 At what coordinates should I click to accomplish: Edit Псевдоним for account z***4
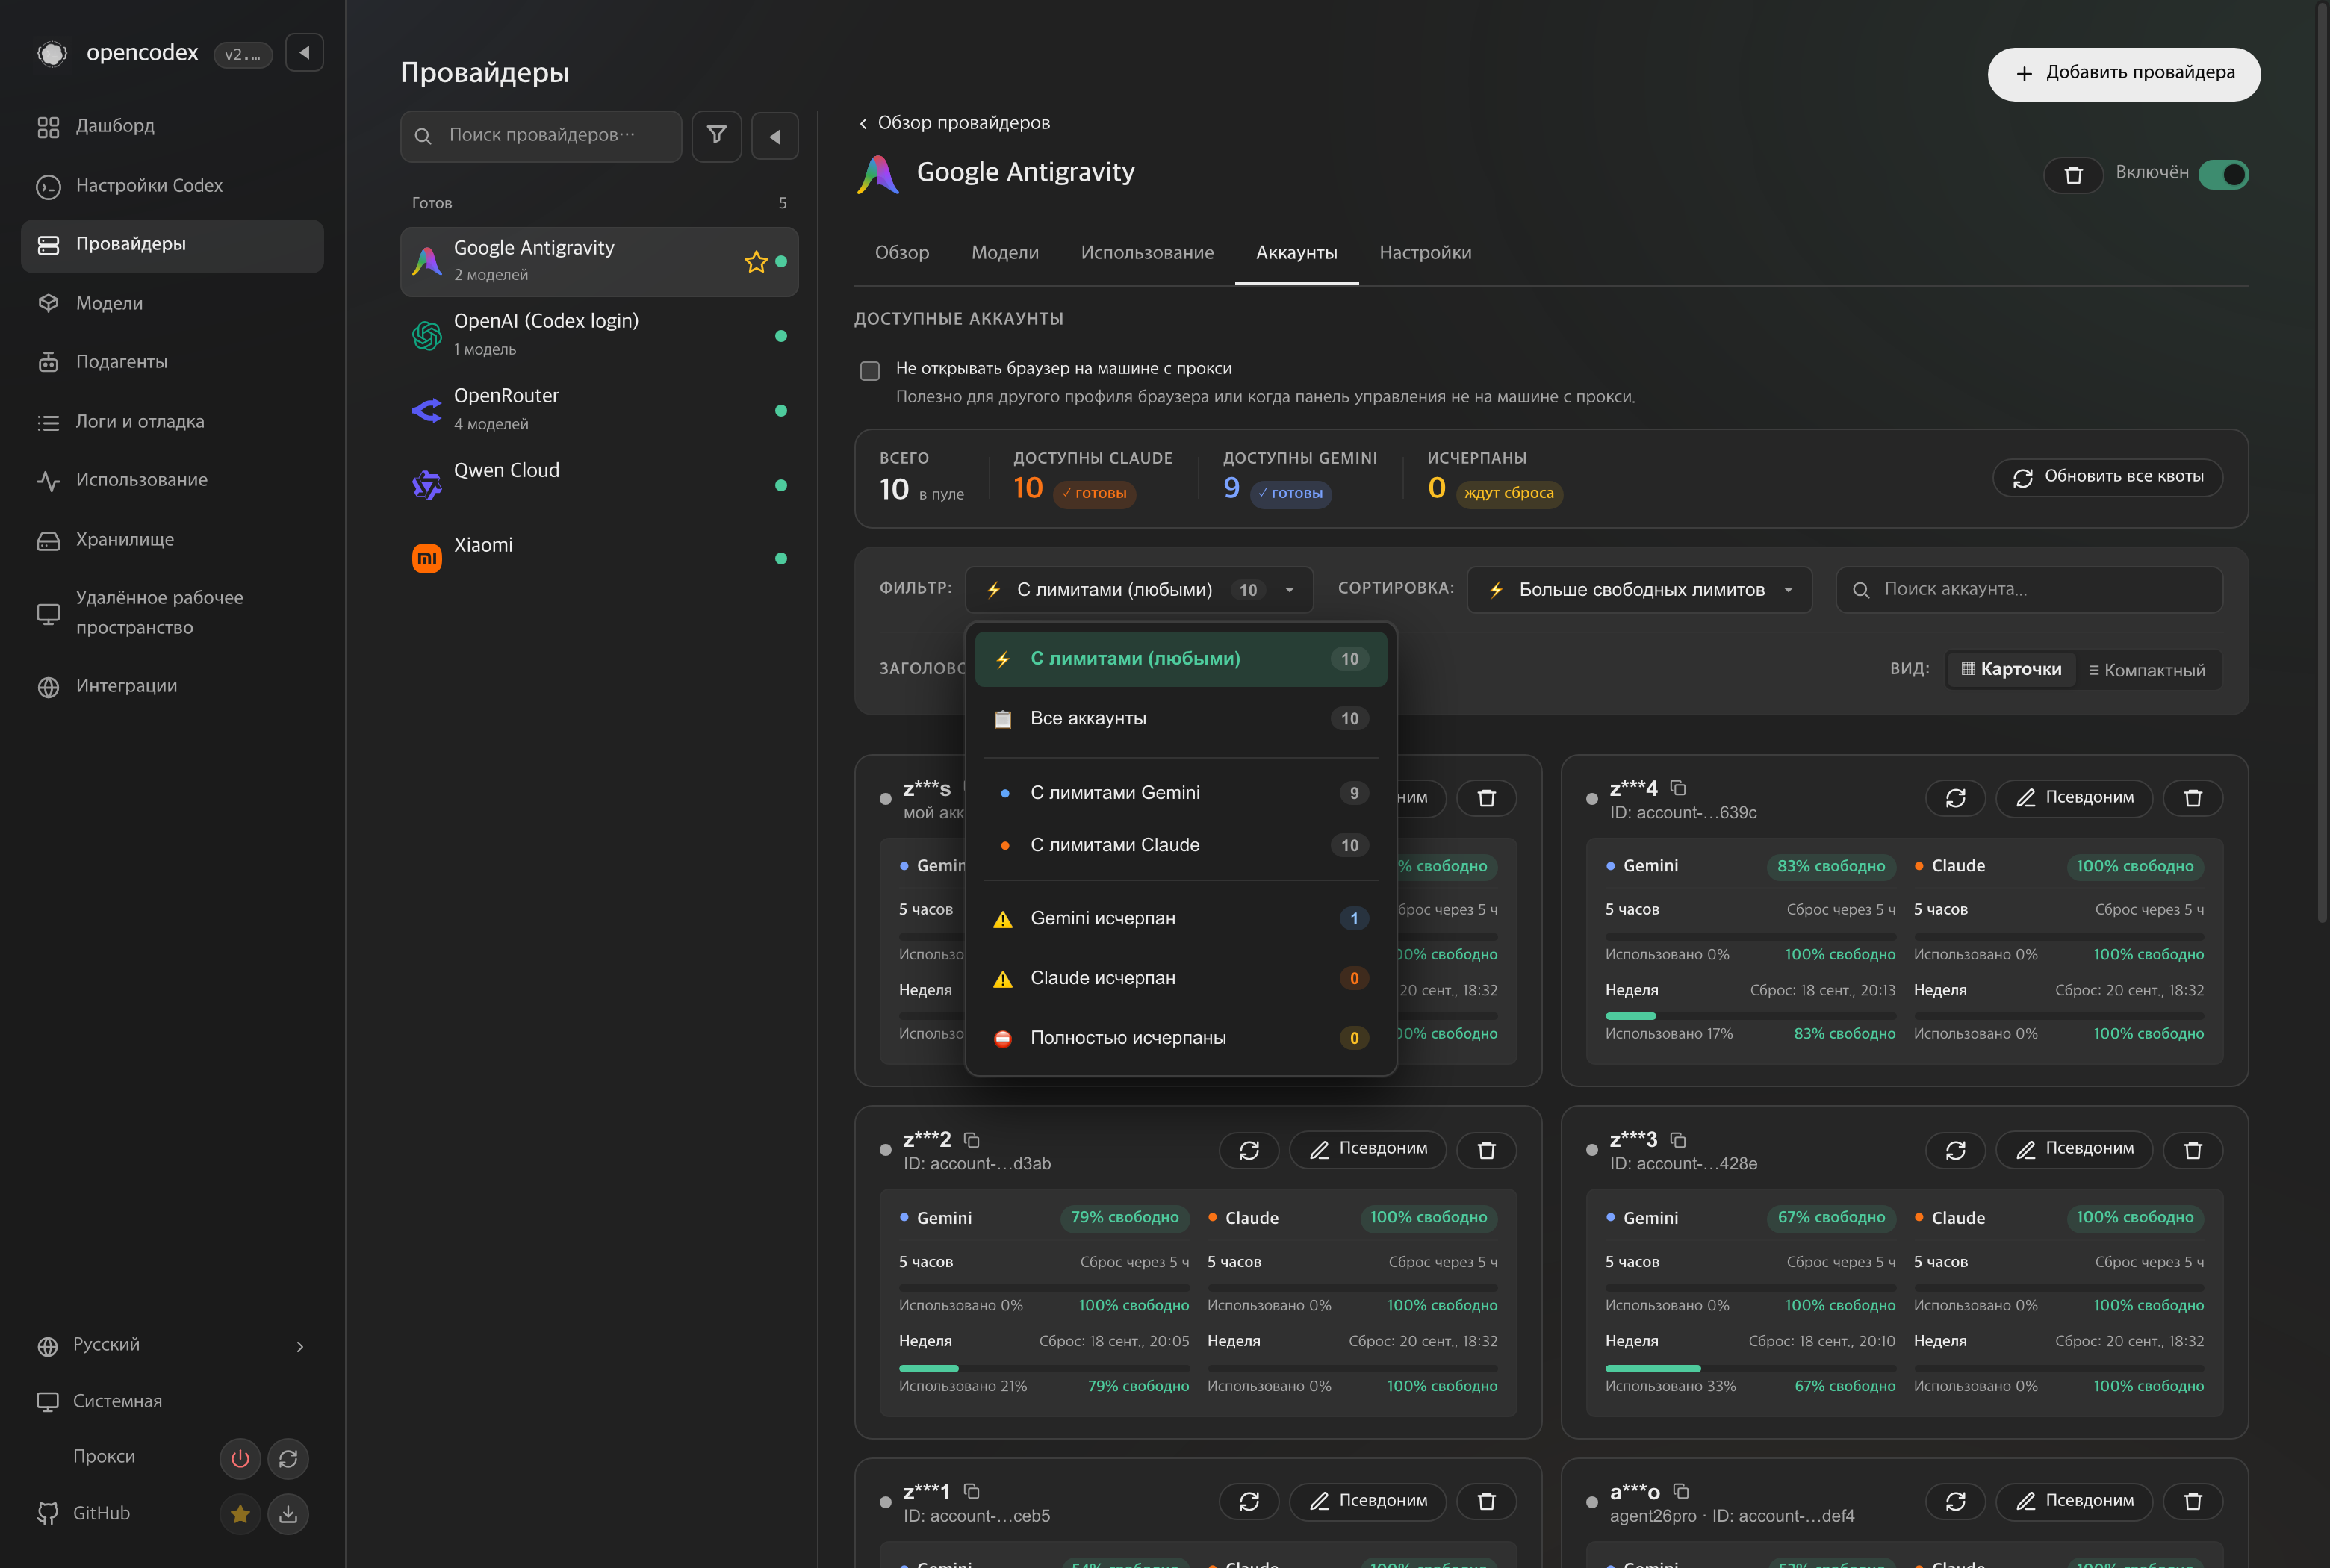click(x=2074, y=798)
